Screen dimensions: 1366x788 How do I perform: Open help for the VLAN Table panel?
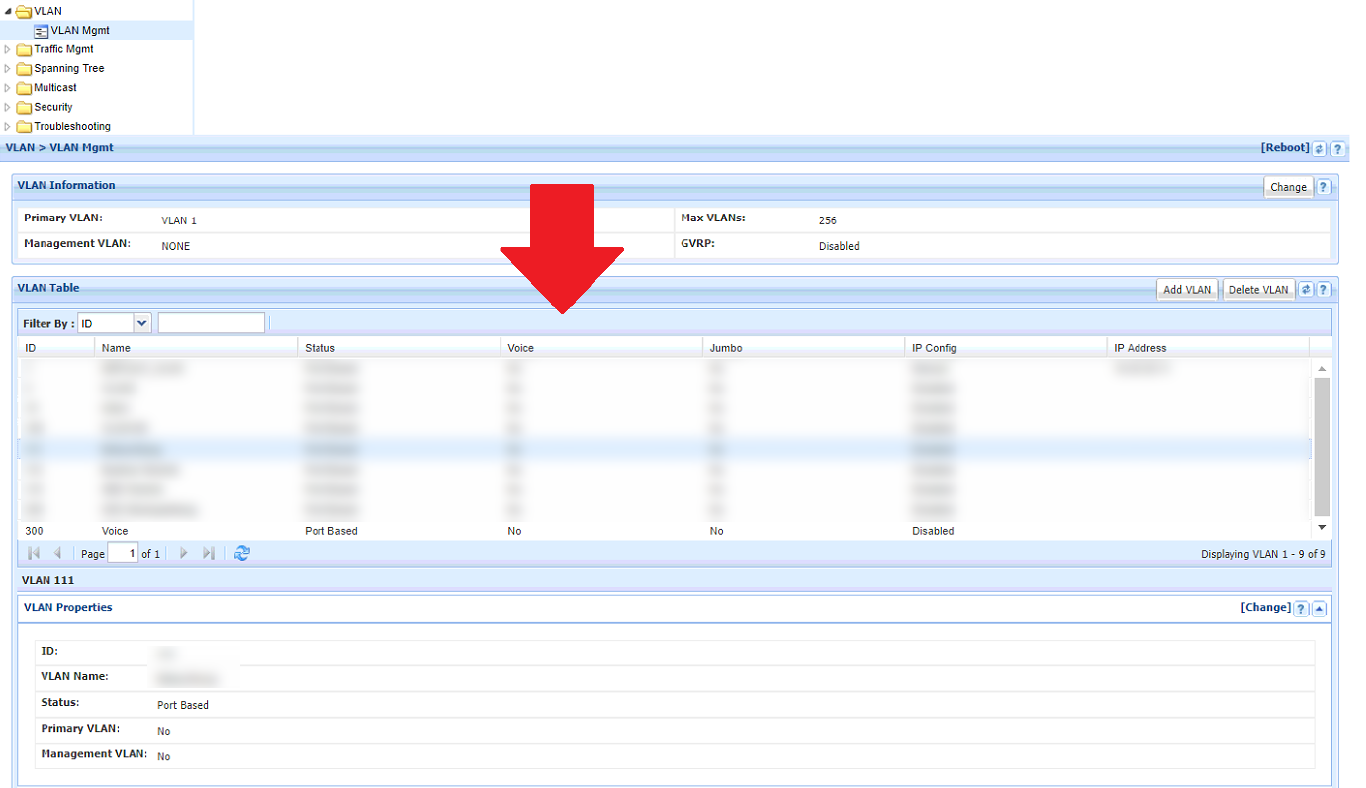pyautogui.click(x=1323, y=290)
